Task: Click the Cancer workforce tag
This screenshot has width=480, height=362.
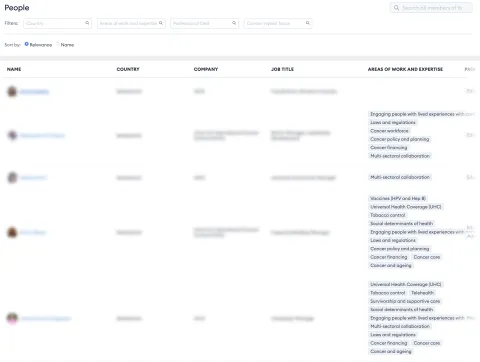Action: (389, 131)
